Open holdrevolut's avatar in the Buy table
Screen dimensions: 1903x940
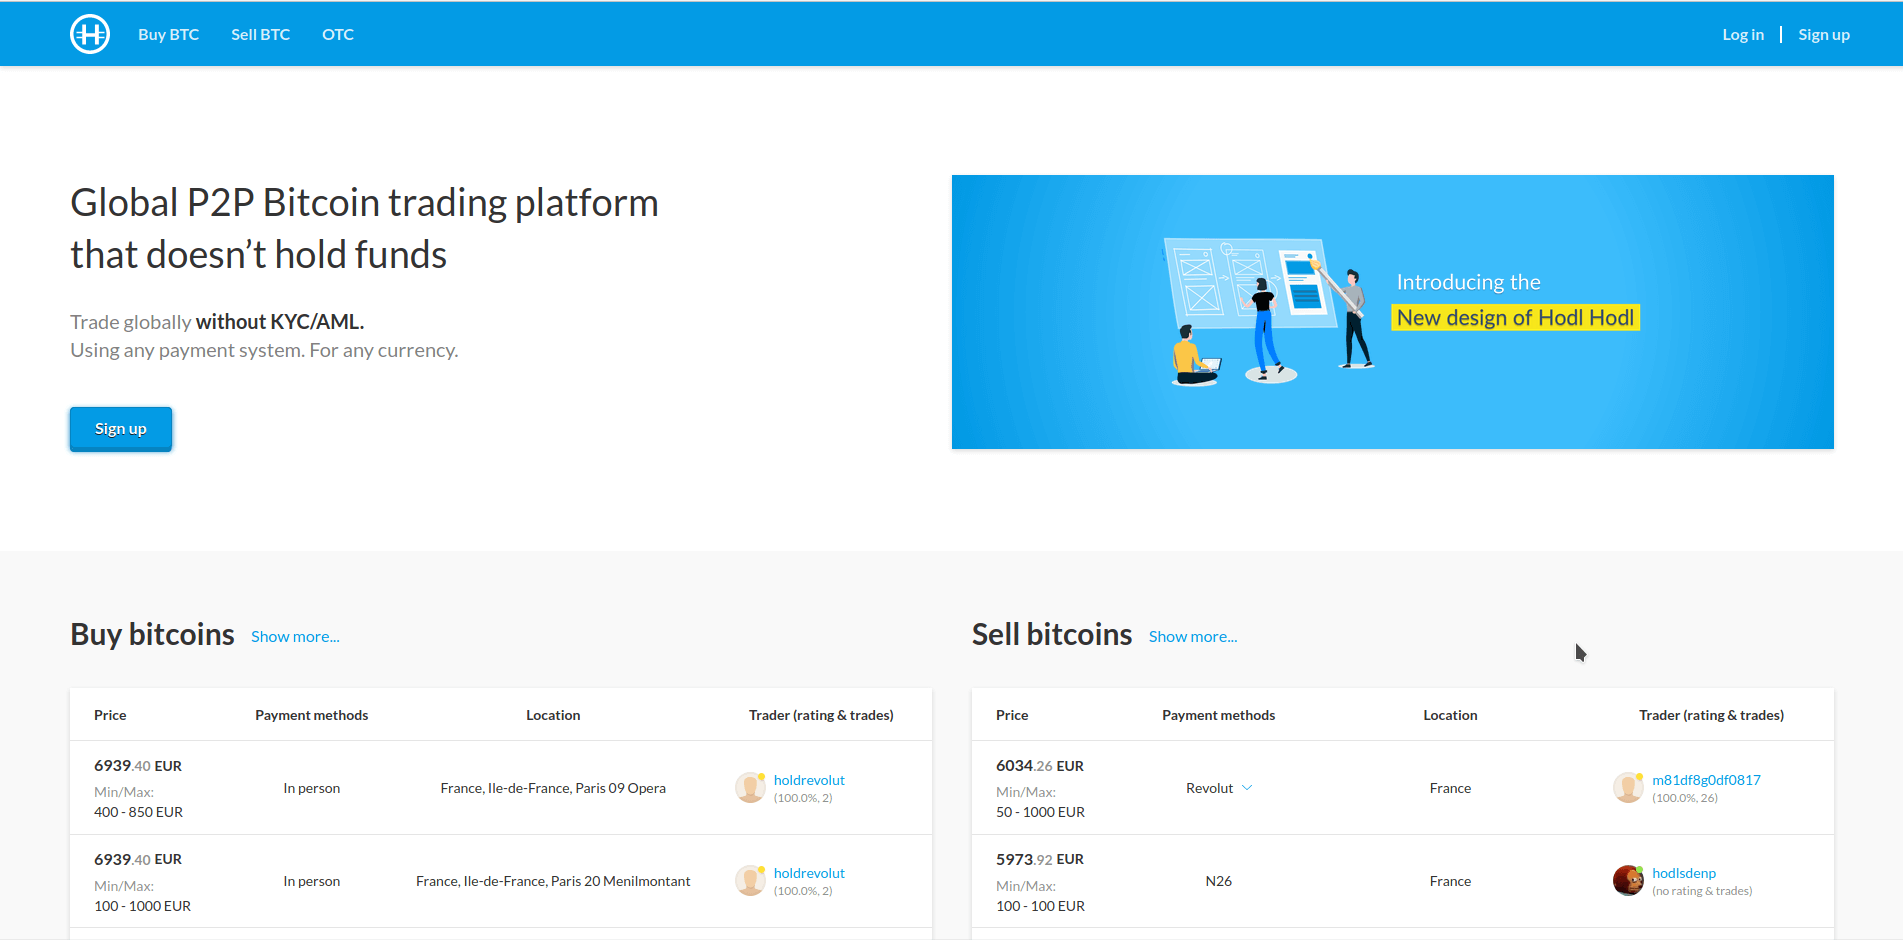click(750, 788)
